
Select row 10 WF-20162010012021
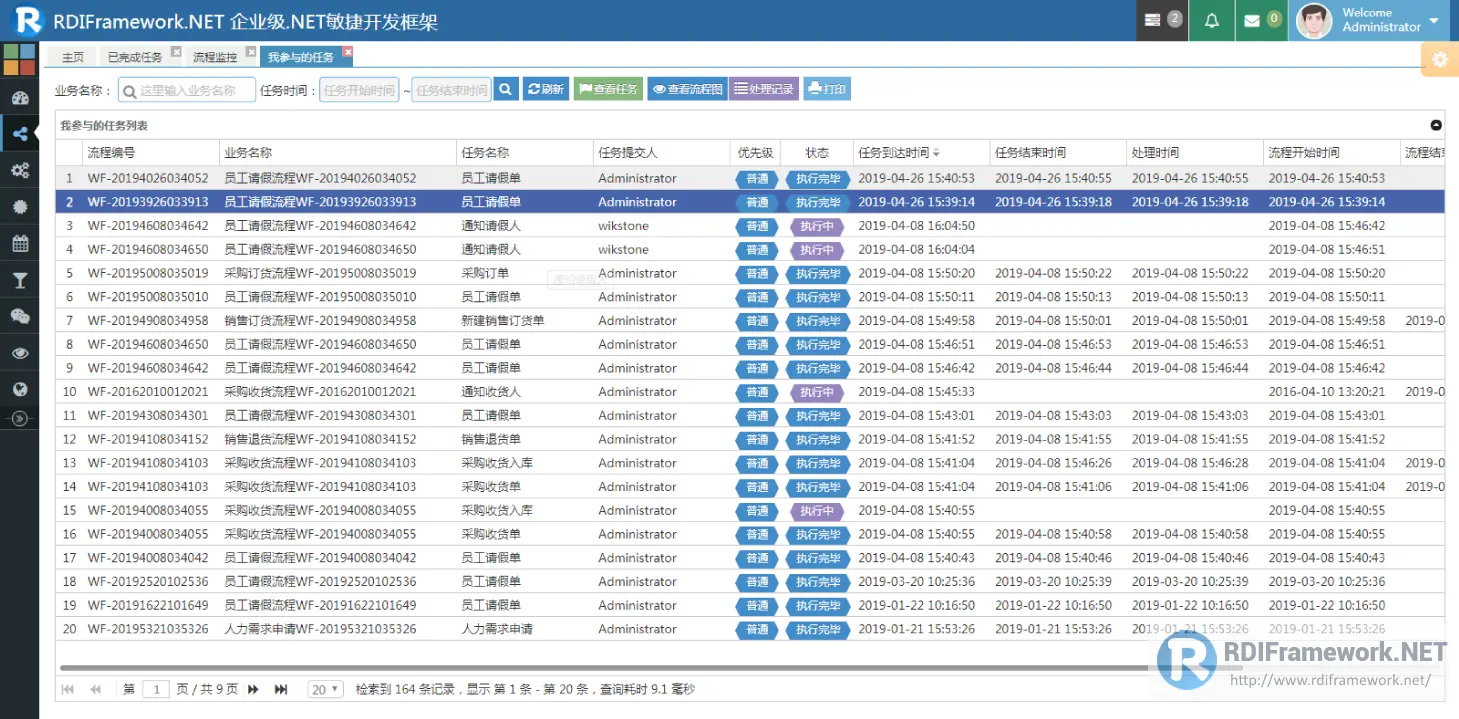coord(750,392)
